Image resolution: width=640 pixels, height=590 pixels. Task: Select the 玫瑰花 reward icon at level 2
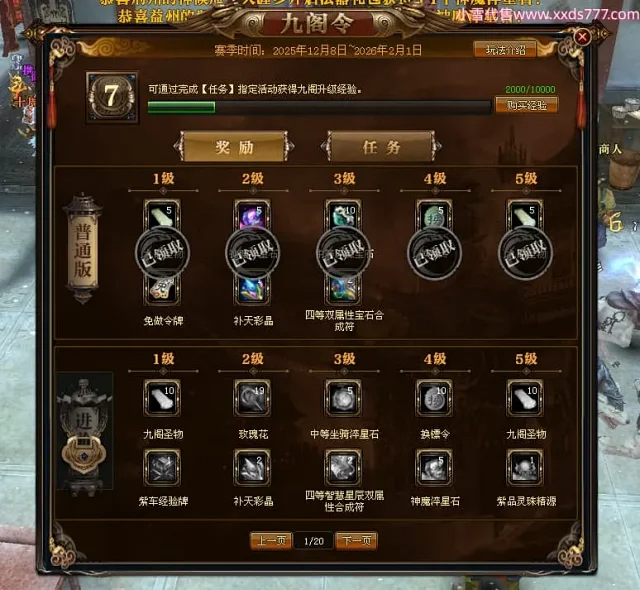click(x=252, y=398)
